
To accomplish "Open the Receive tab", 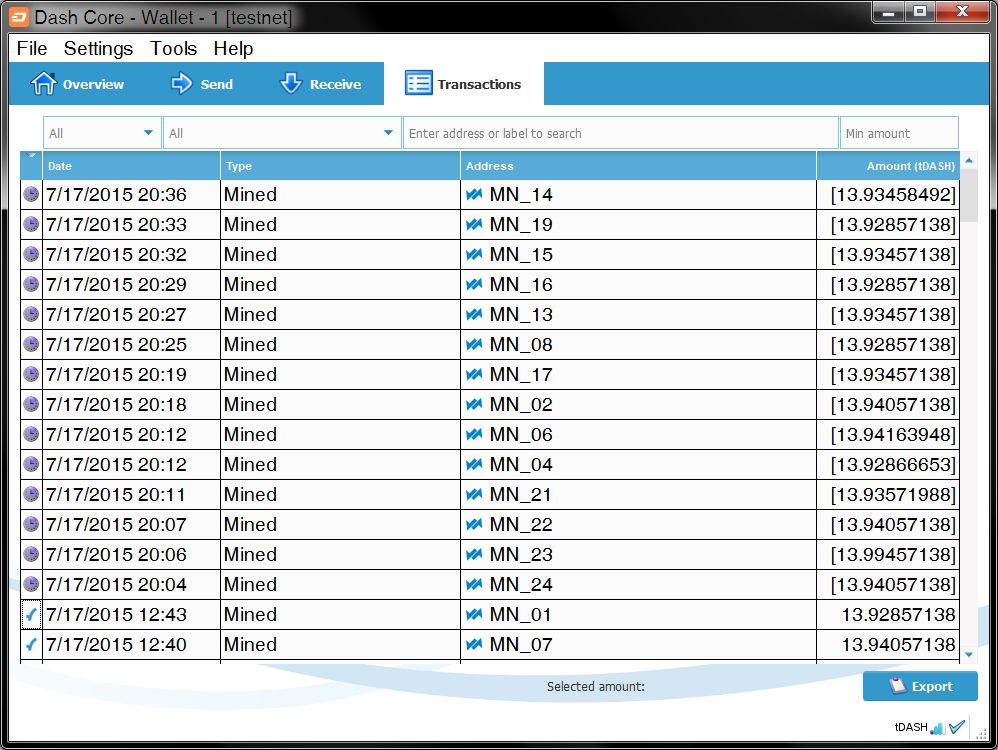I will coord(321,83).
